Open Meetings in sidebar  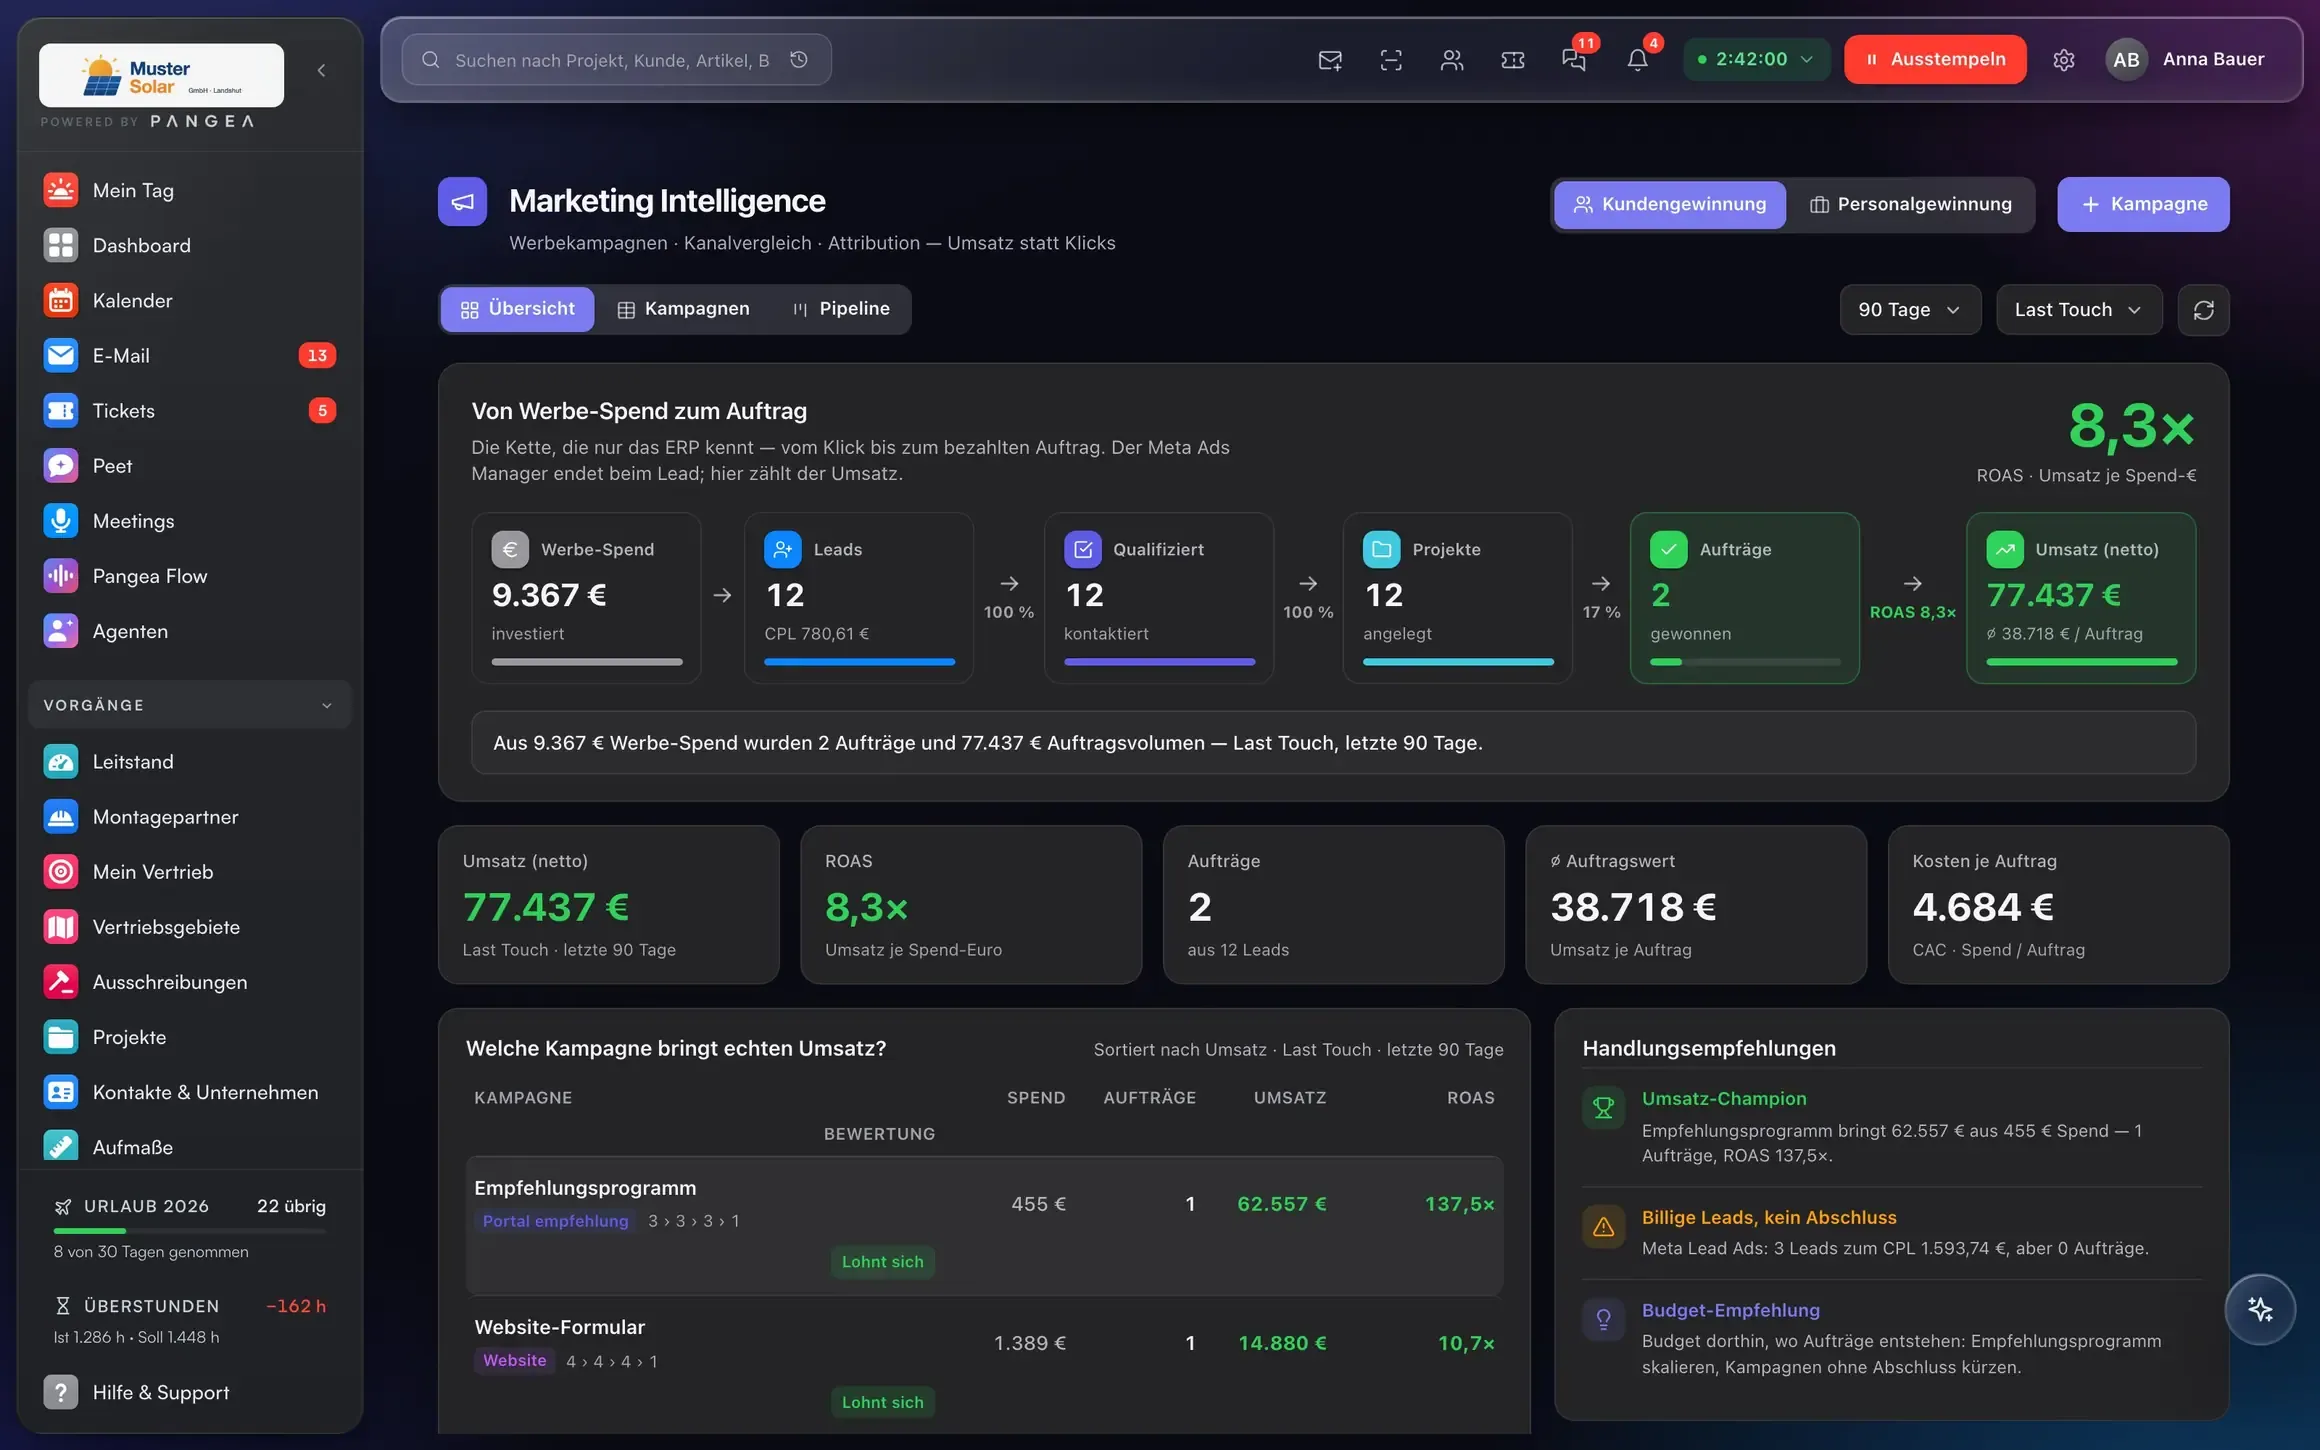click(189, 521)
